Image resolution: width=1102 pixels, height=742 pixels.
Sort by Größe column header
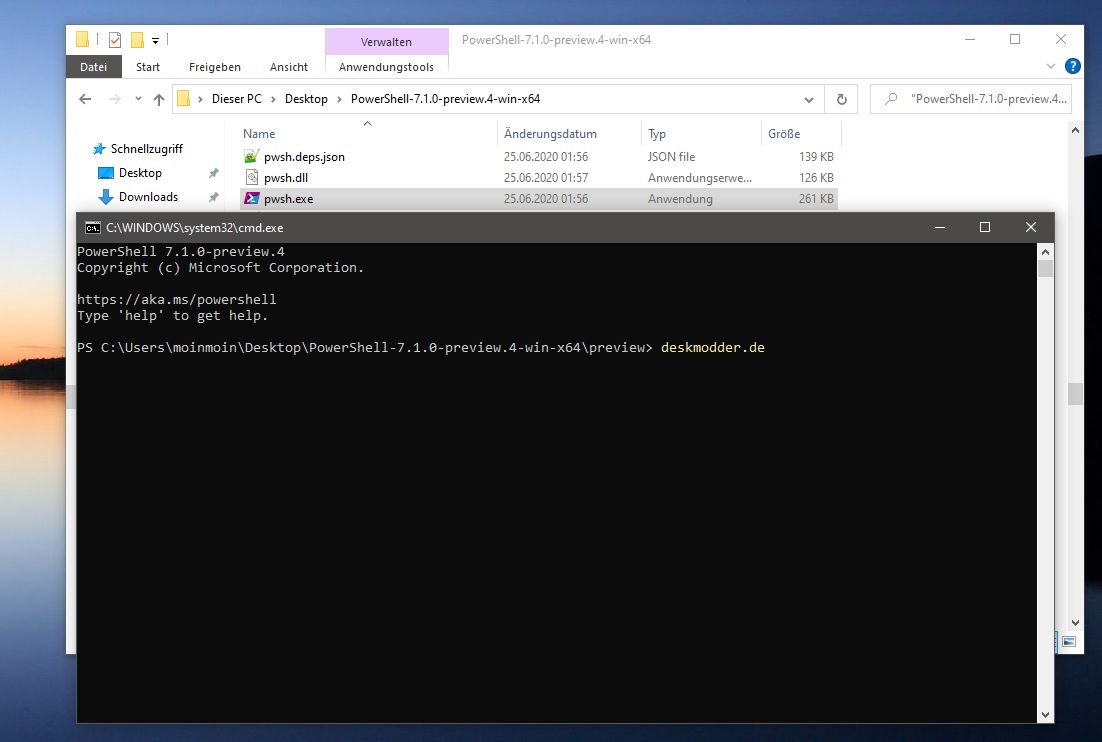[784, 134]
